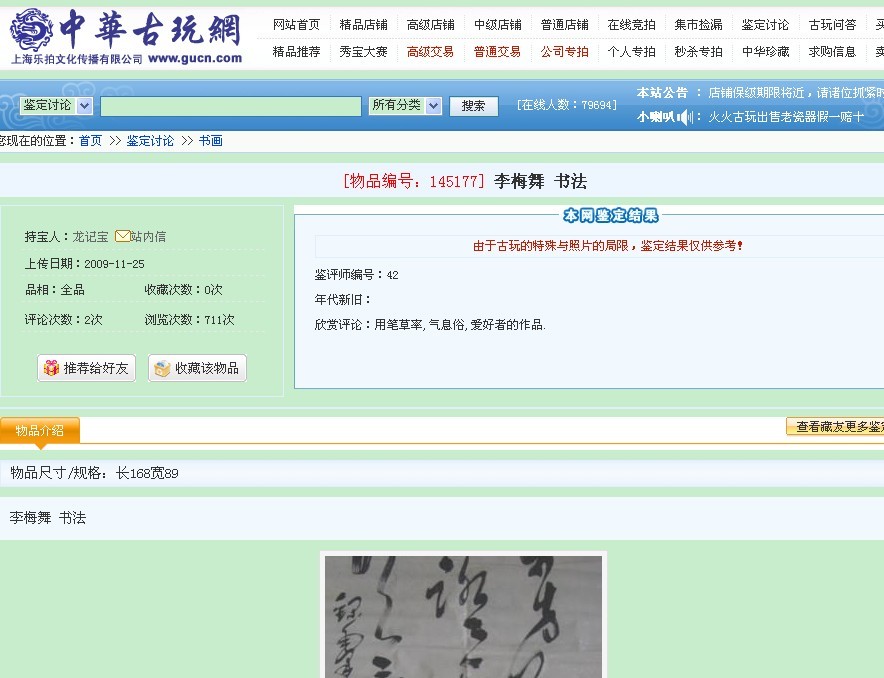
Task: Click the gift icon on 推荐给好友
Action: (x=50, y=368)
